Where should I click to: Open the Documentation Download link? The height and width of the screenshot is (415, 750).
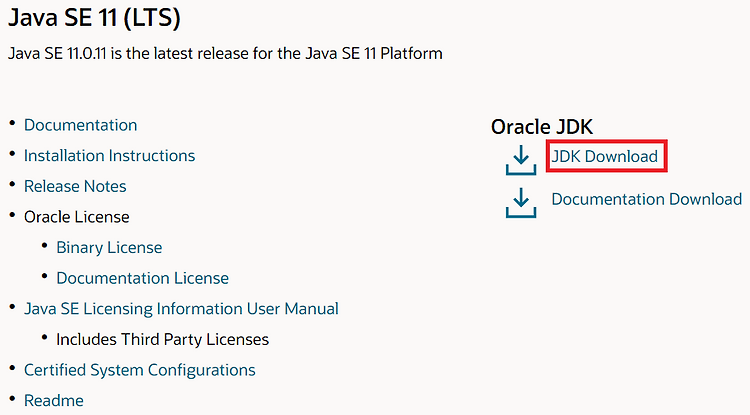point(647,199)
